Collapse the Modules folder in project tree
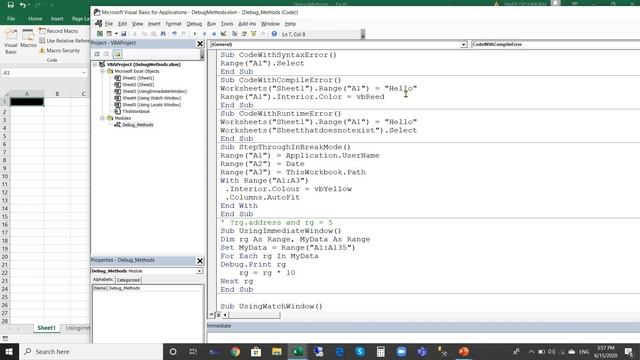The width and height of the screenshot is (640, 360). [102, 118]
